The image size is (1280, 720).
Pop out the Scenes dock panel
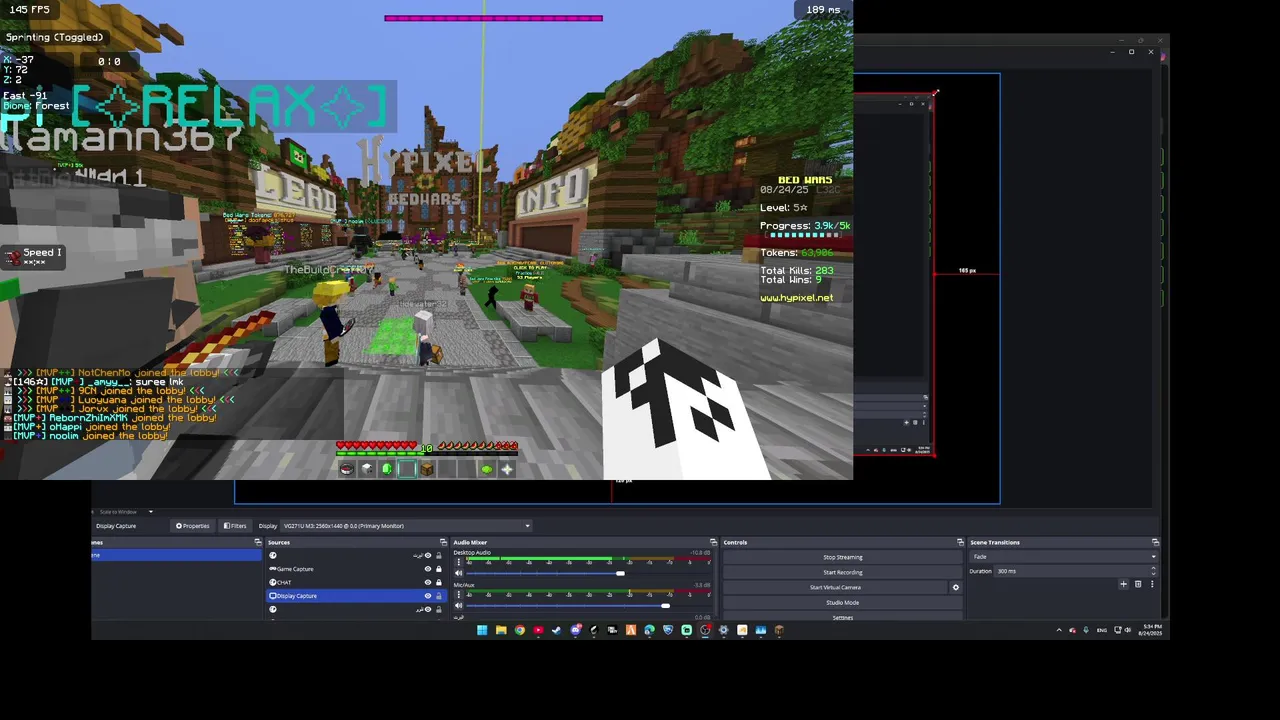coord(258,543)
